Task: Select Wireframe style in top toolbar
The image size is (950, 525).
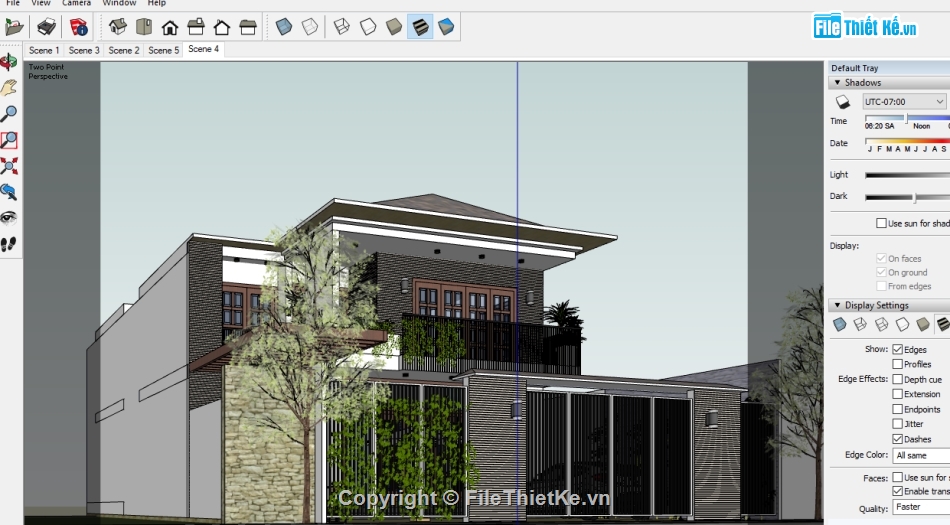Action: 342,27
